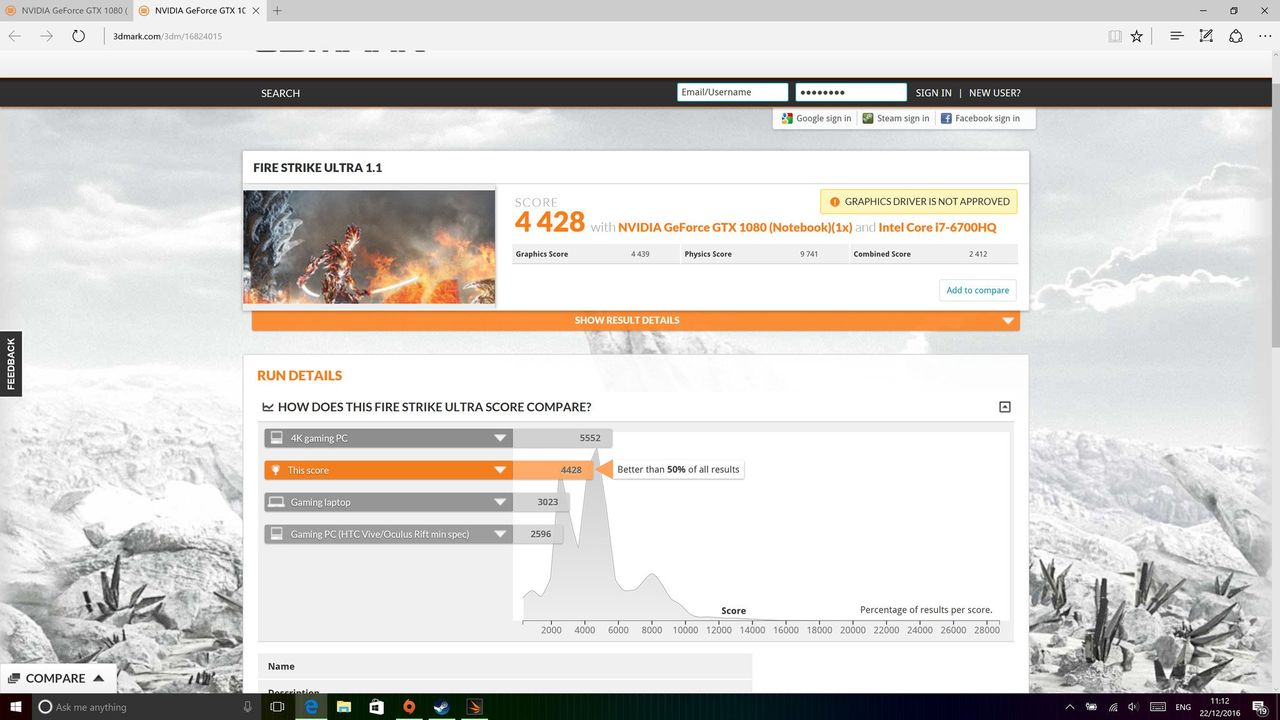Viewport: 1280px width, 720px height.
Task: Click Add to compare
Action: pyautogui.click(x=978, y=290)
